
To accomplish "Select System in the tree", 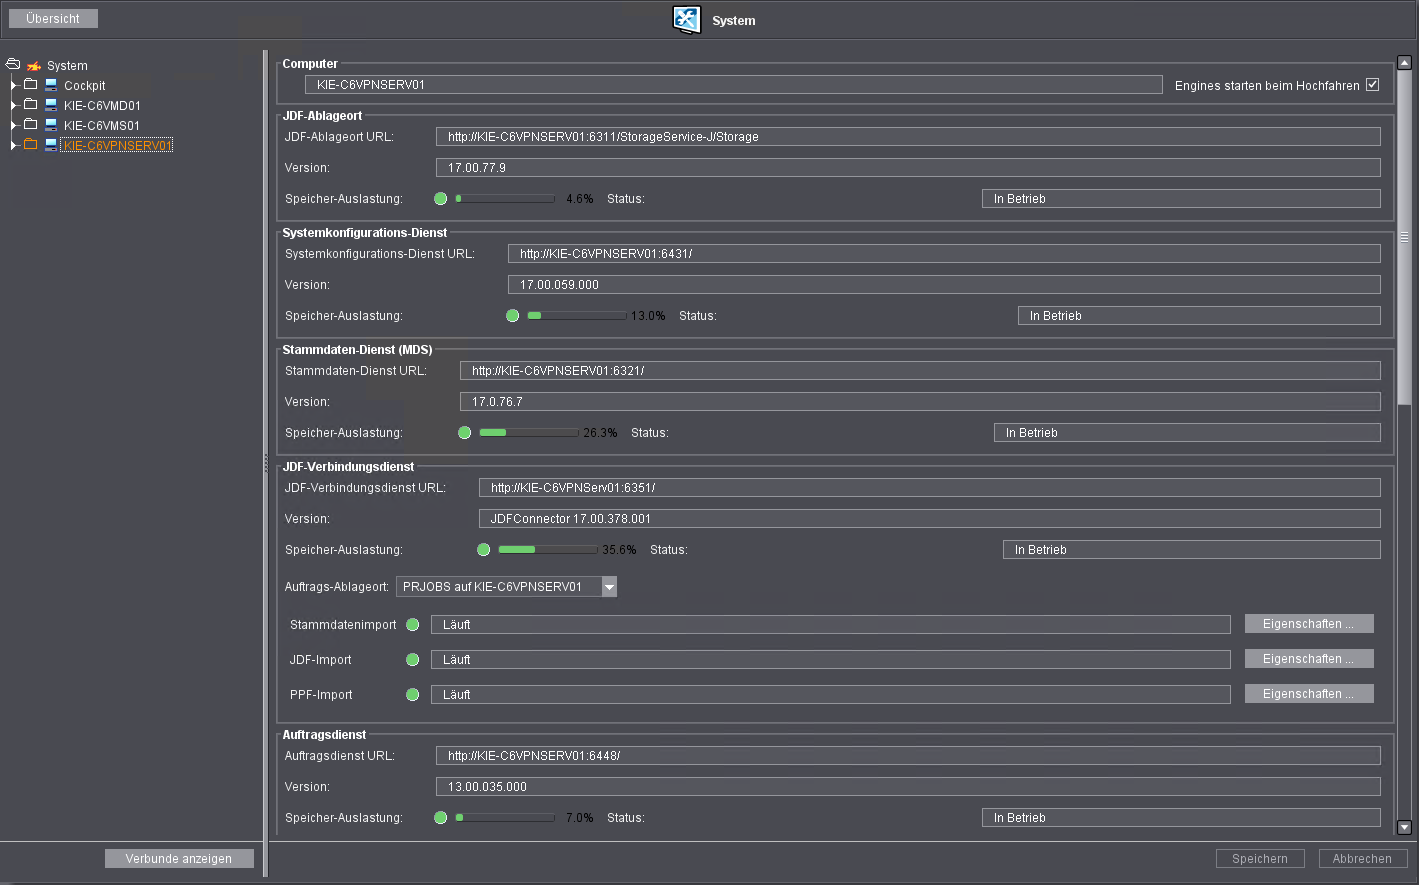I will point(67,66).
